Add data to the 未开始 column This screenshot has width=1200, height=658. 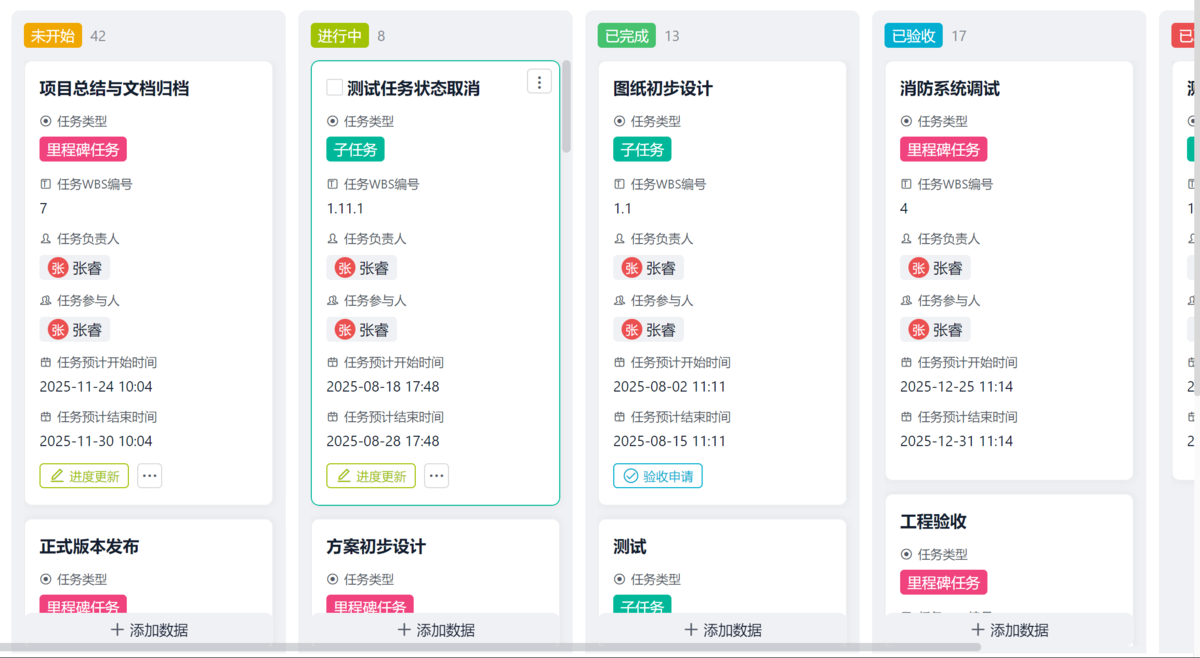point(149,630)
